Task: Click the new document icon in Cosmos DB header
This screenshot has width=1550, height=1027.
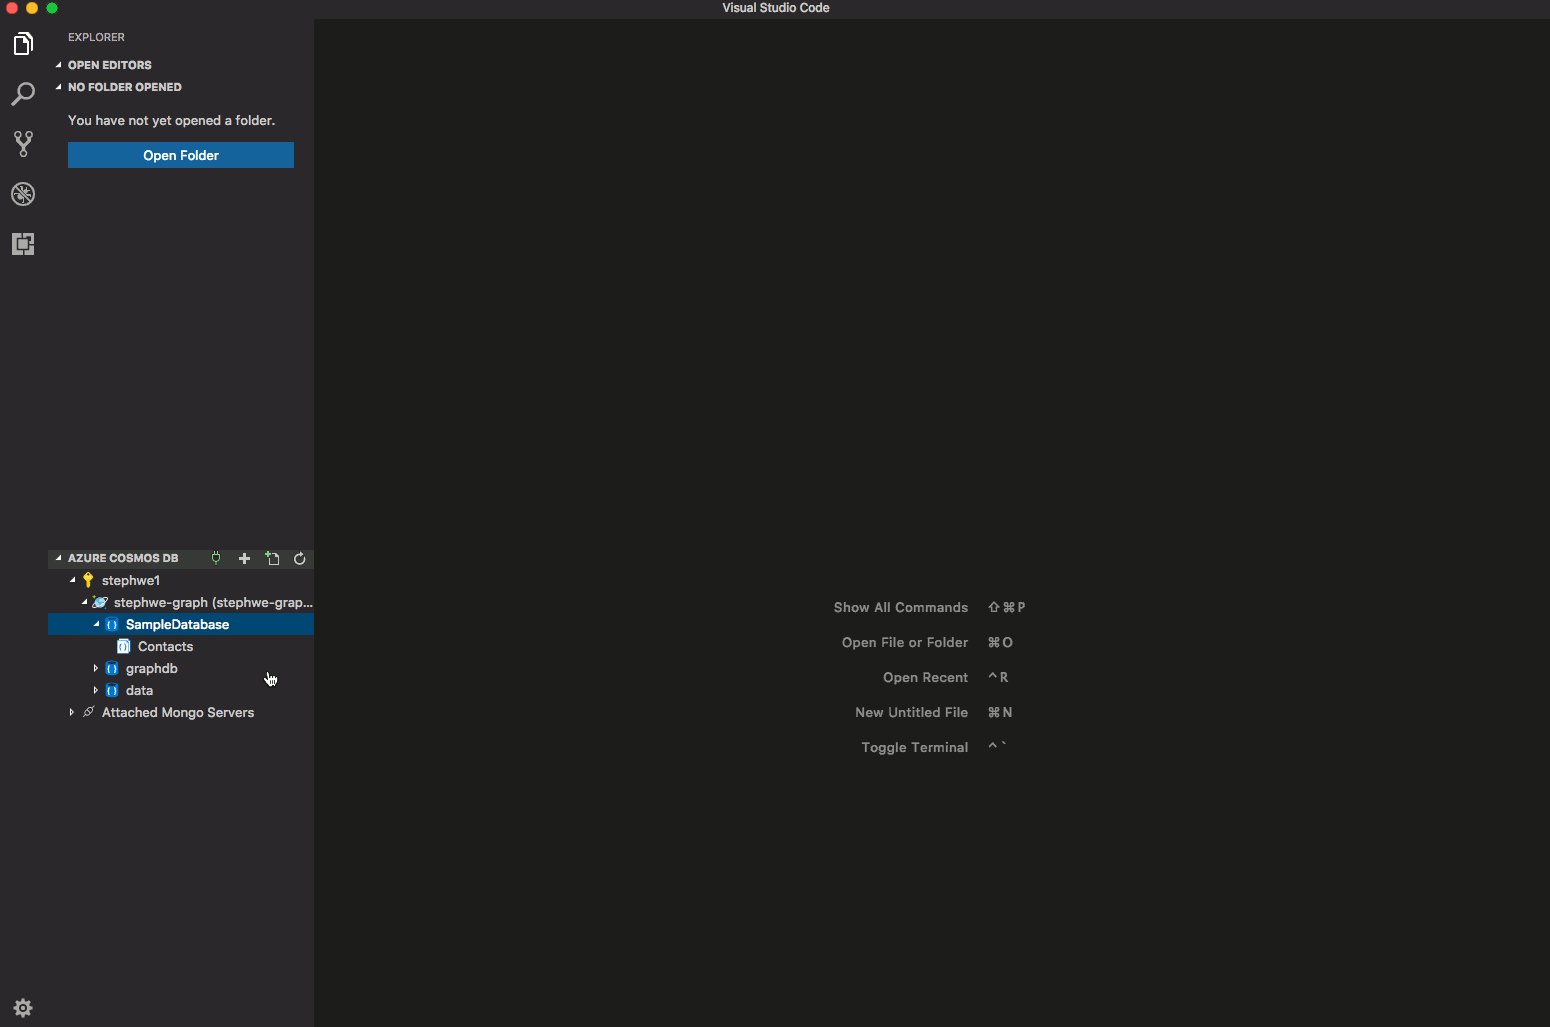Action: pyautogui.click(x=272, y=558)
